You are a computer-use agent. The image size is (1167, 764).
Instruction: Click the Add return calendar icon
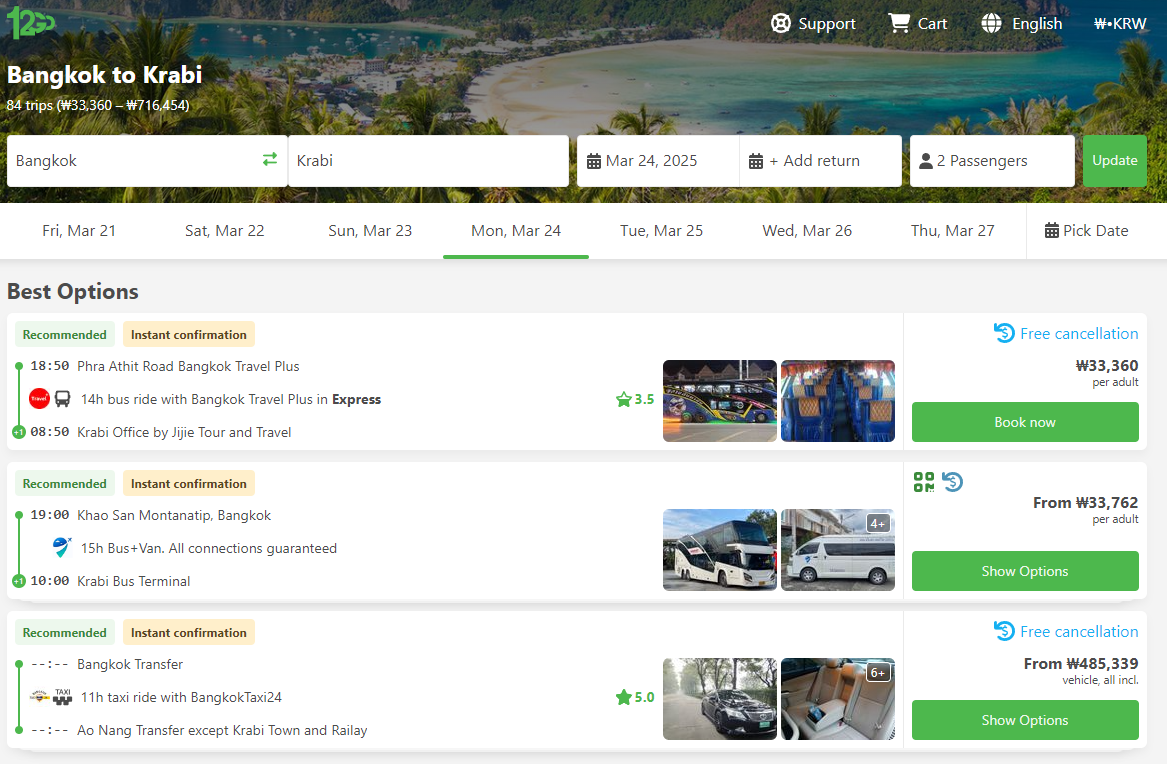pos(755,161)
